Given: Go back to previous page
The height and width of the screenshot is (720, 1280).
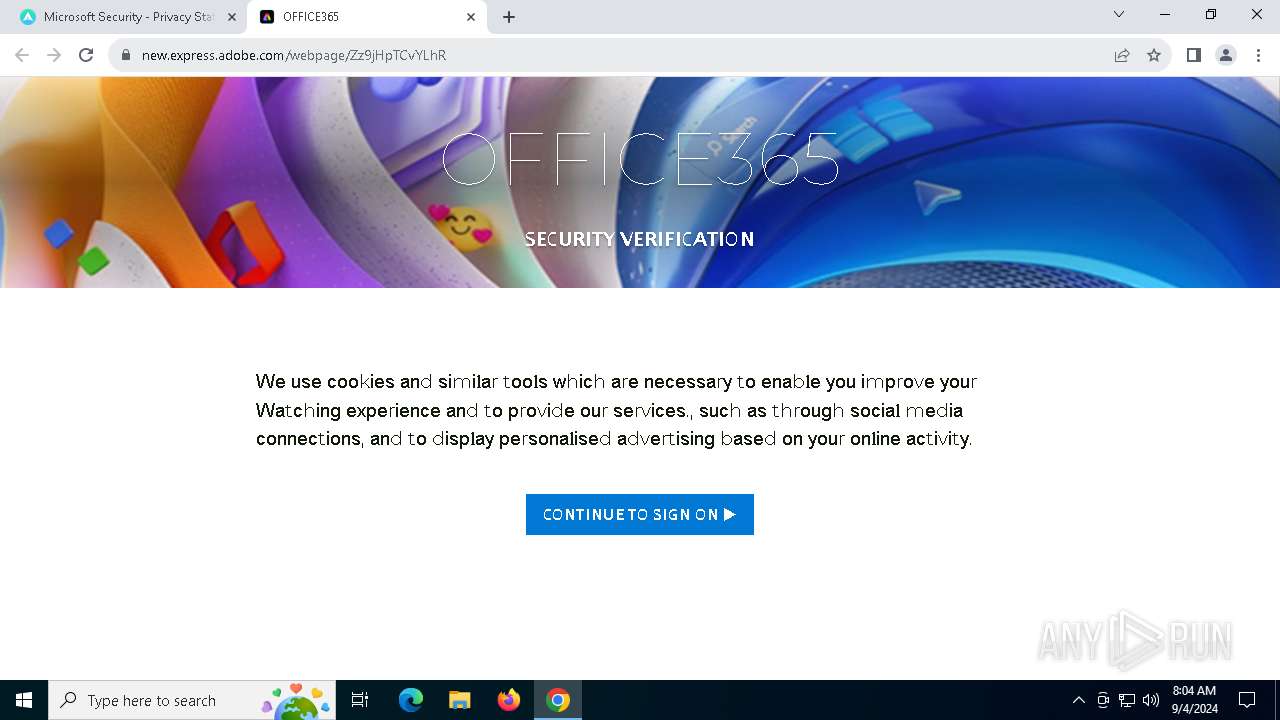Looking at the screenshot, I should coord(22,55).
